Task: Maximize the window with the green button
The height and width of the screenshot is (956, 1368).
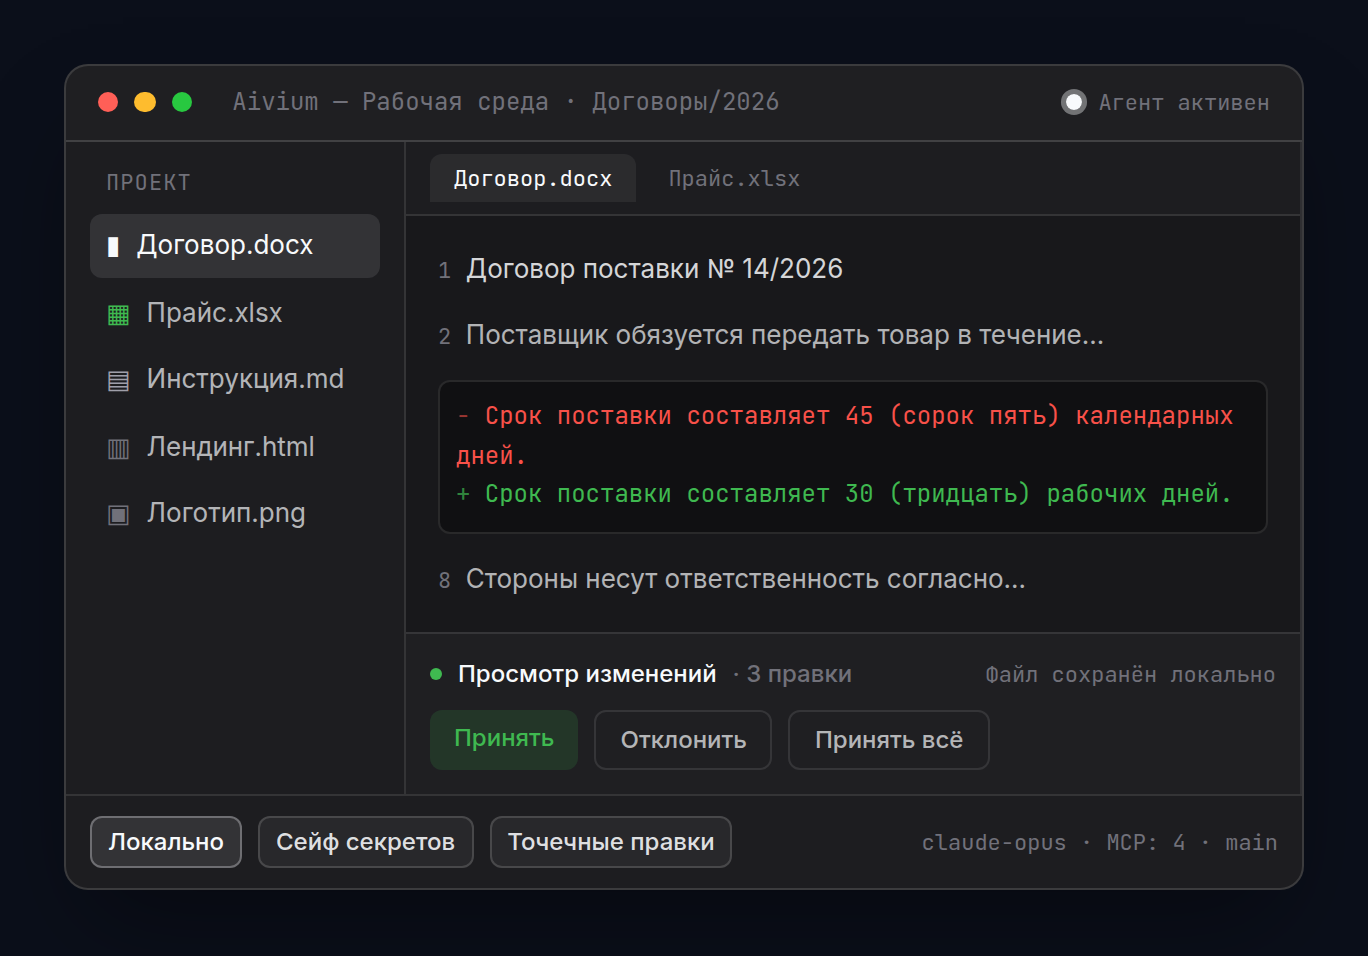Action: click(x=182, y=102)
